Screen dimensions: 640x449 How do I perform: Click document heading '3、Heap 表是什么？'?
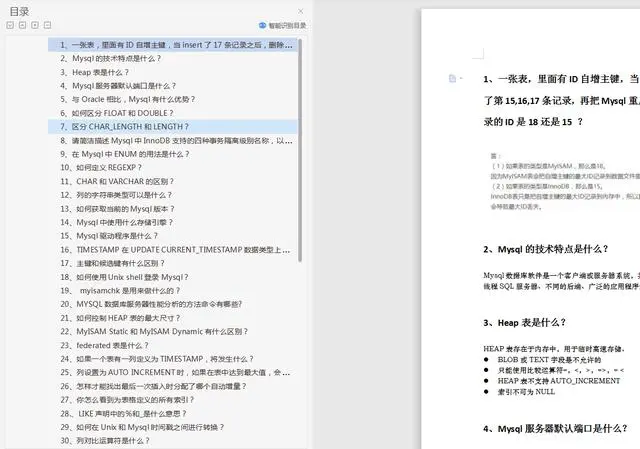click(x=524, y=323)
